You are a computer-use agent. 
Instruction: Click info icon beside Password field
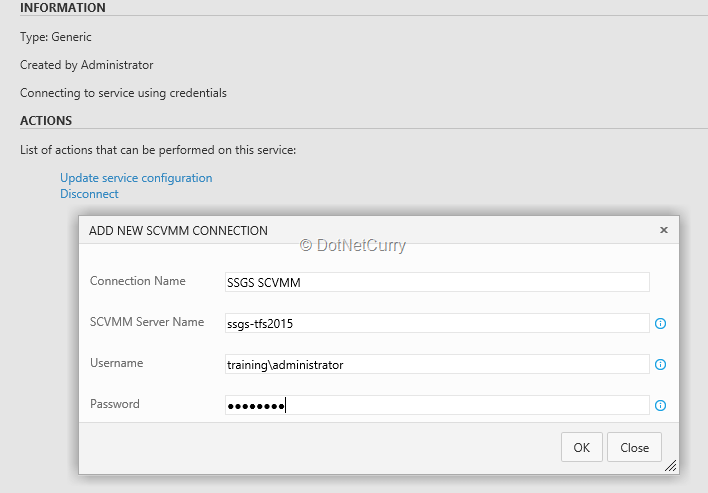coord(660,405)
